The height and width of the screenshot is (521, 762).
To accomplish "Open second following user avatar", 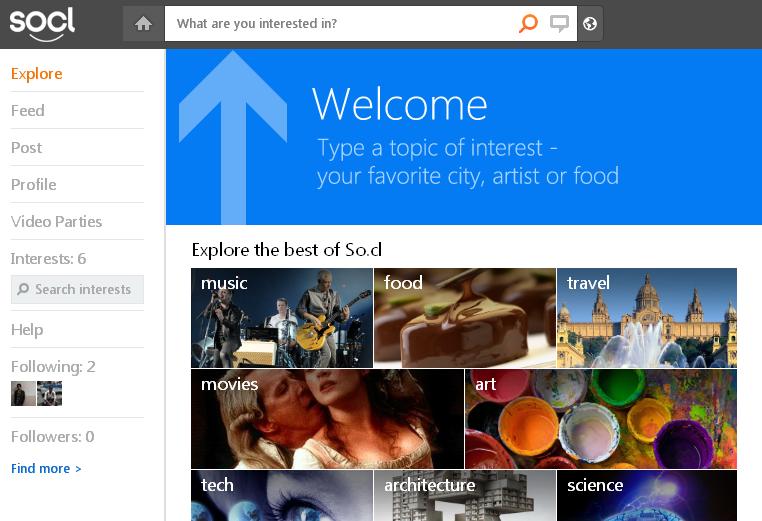I will [x=49, y=393].
